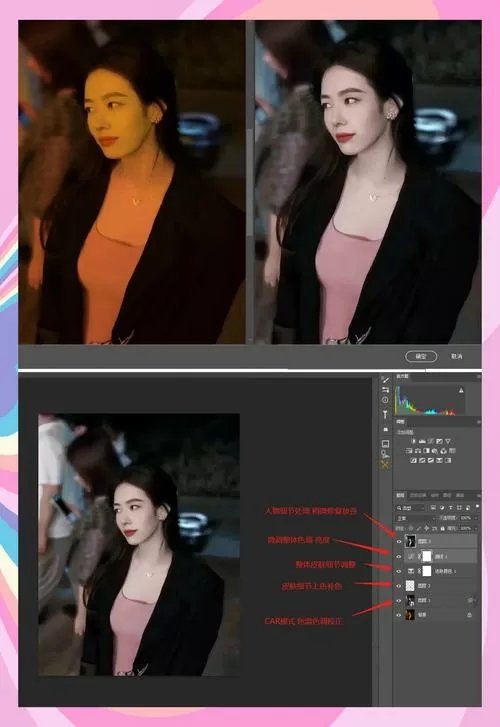This screenshot has height=727, width=500.
Task: Open the circular info panel icon in strip
Action: [385, 400]
